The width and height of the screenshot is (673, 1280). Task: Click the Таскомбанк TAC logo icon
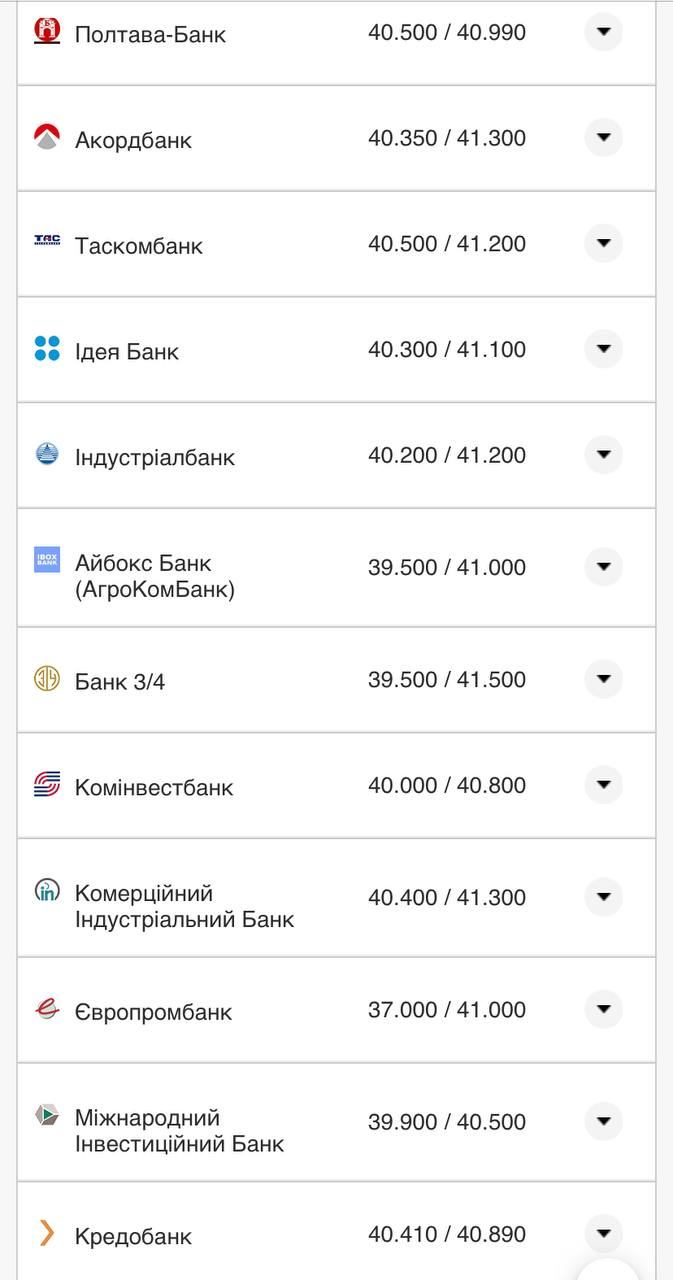point(47,240)
